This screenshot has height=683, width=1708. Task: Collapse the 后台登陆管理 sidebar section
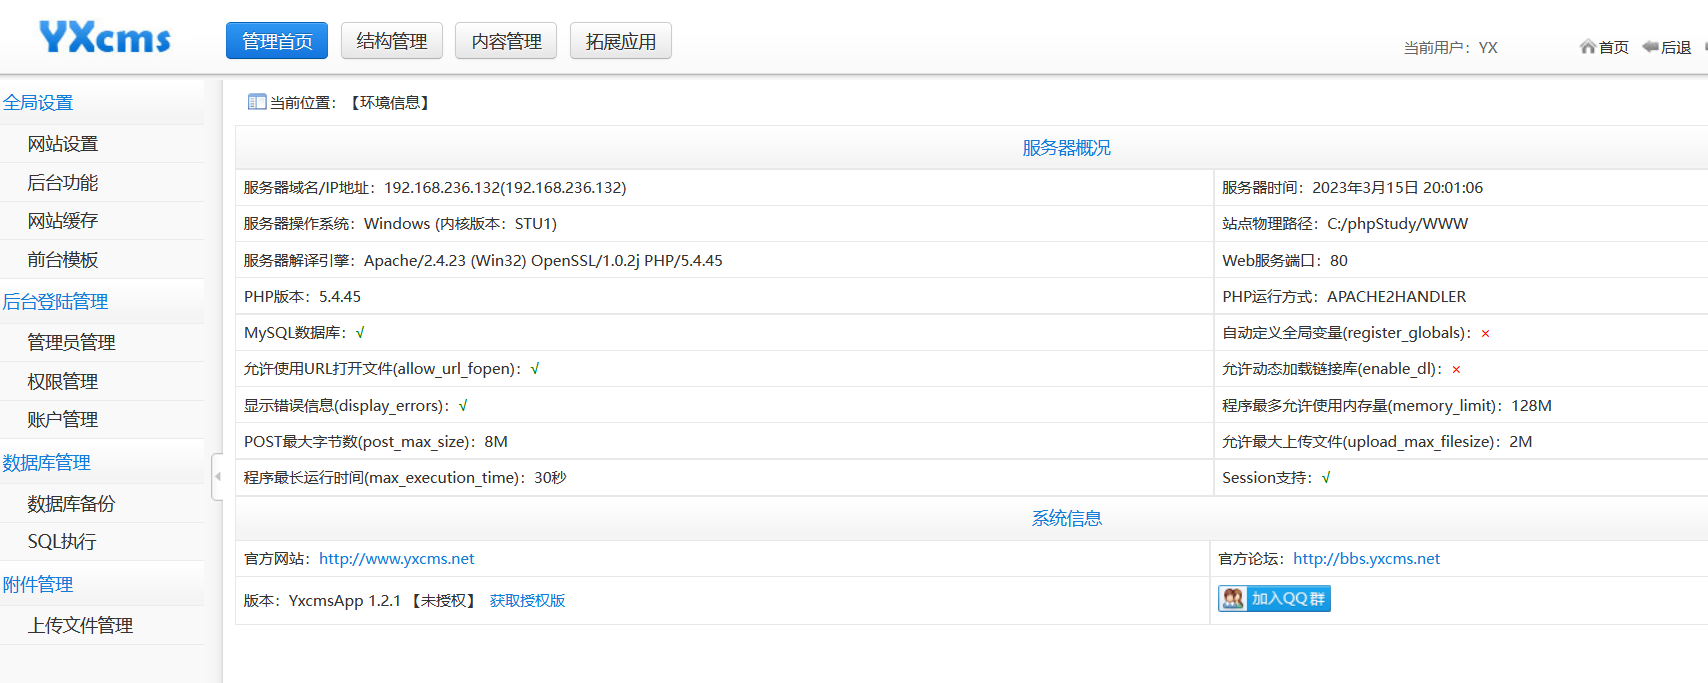pos(55,302)
